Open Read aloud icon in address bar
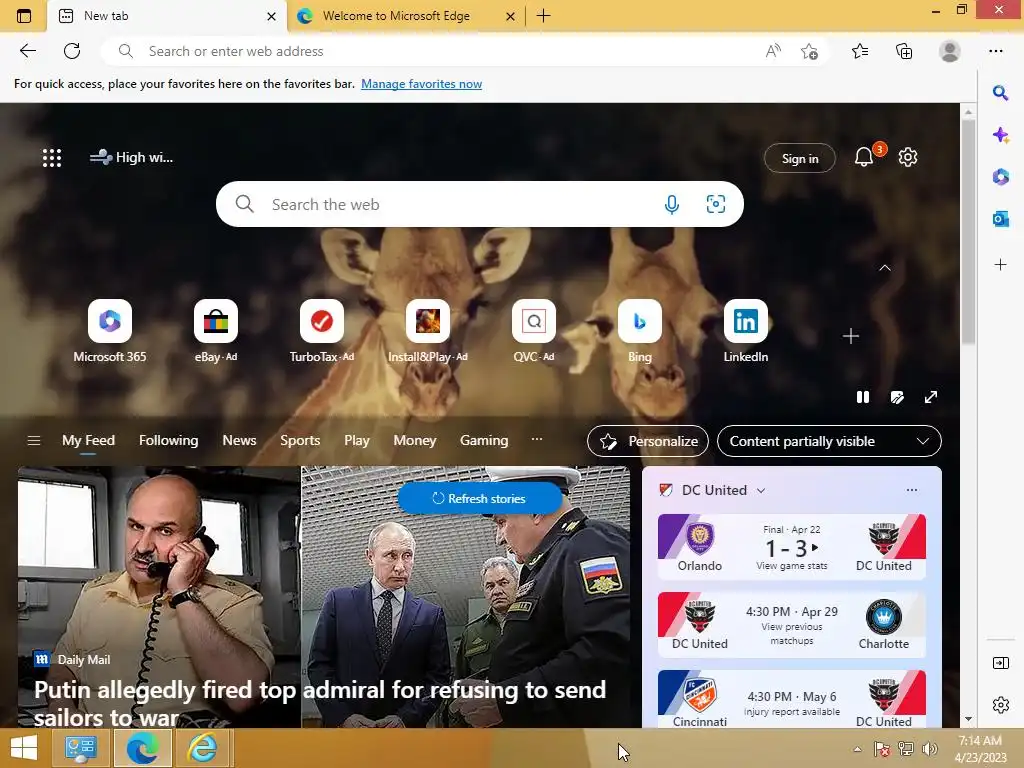Image resolution: width=1024 pixels, height=768 pixels. coord(773,51)
